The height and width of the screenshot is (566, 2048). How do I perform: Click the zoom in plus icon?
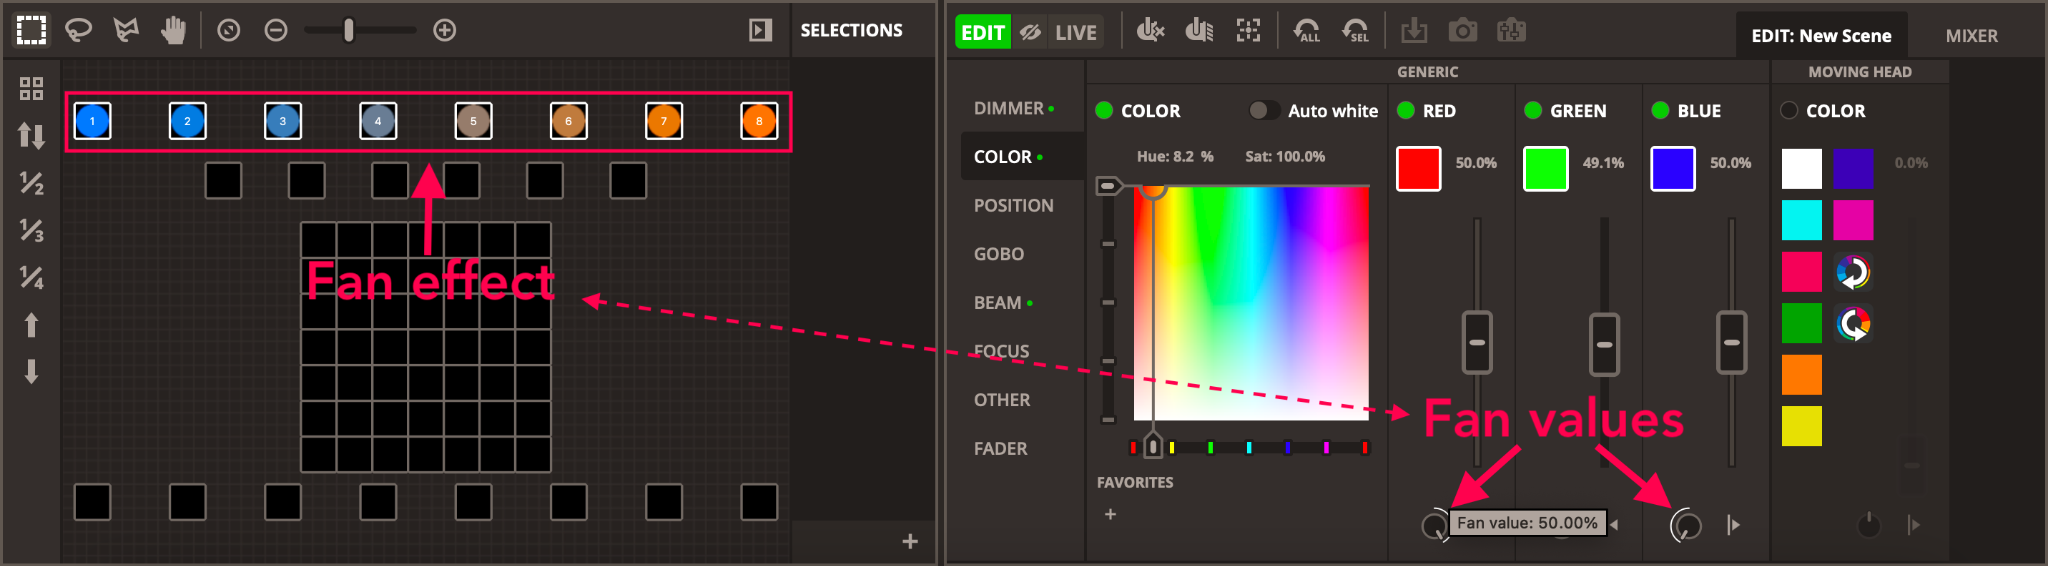click(x=445, y=31)
